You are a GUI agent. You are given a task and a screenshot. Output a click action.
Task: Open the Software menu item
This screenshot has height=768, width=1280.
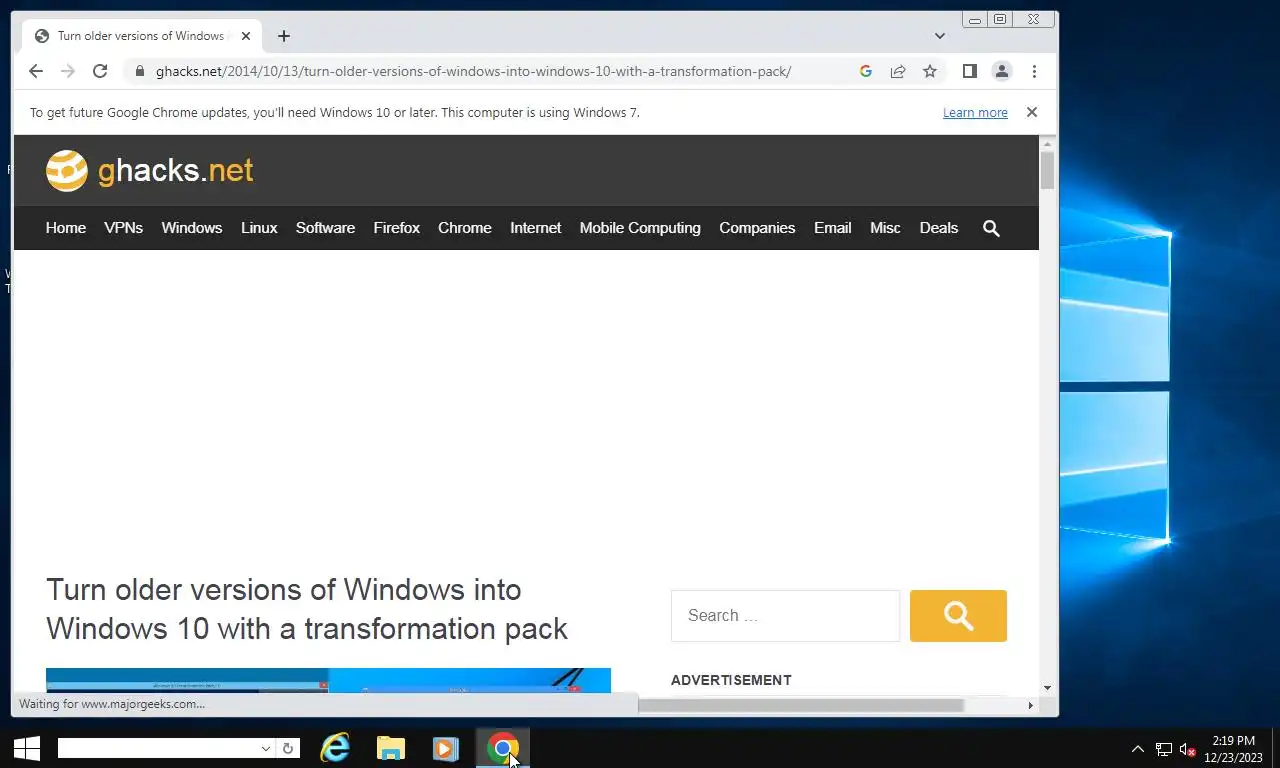point(325,228)
